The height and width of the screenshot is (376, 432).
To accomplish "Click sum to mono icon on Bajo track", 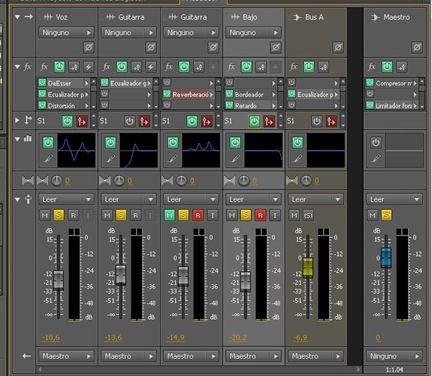I will coord(229,181).
